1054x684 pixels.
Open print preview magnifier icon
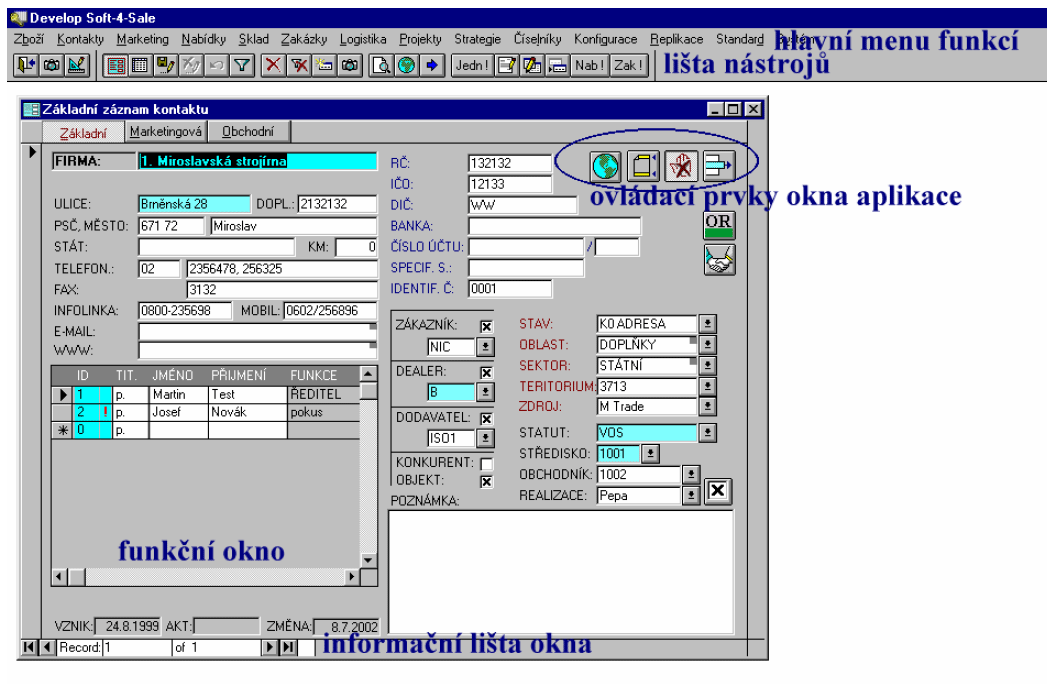point(382,66)
